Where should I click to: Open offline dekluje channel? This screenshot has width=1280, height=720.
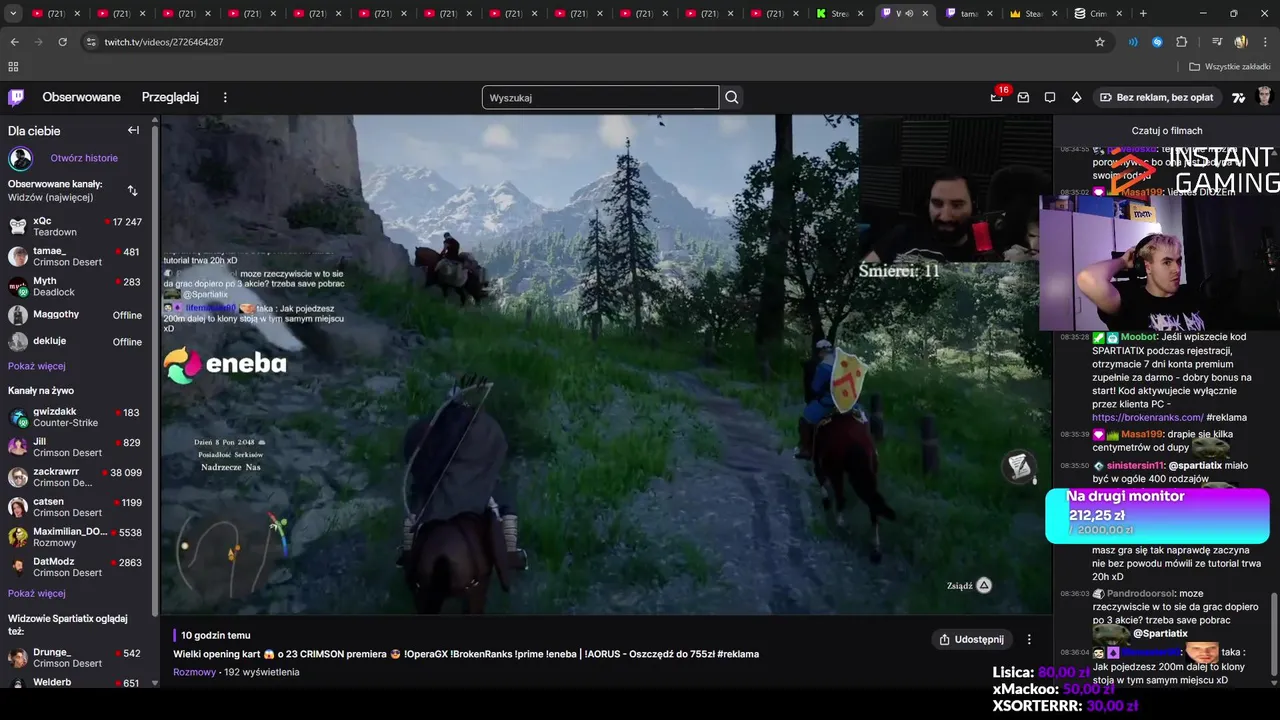pyautogui.click(x=75, y=341)
